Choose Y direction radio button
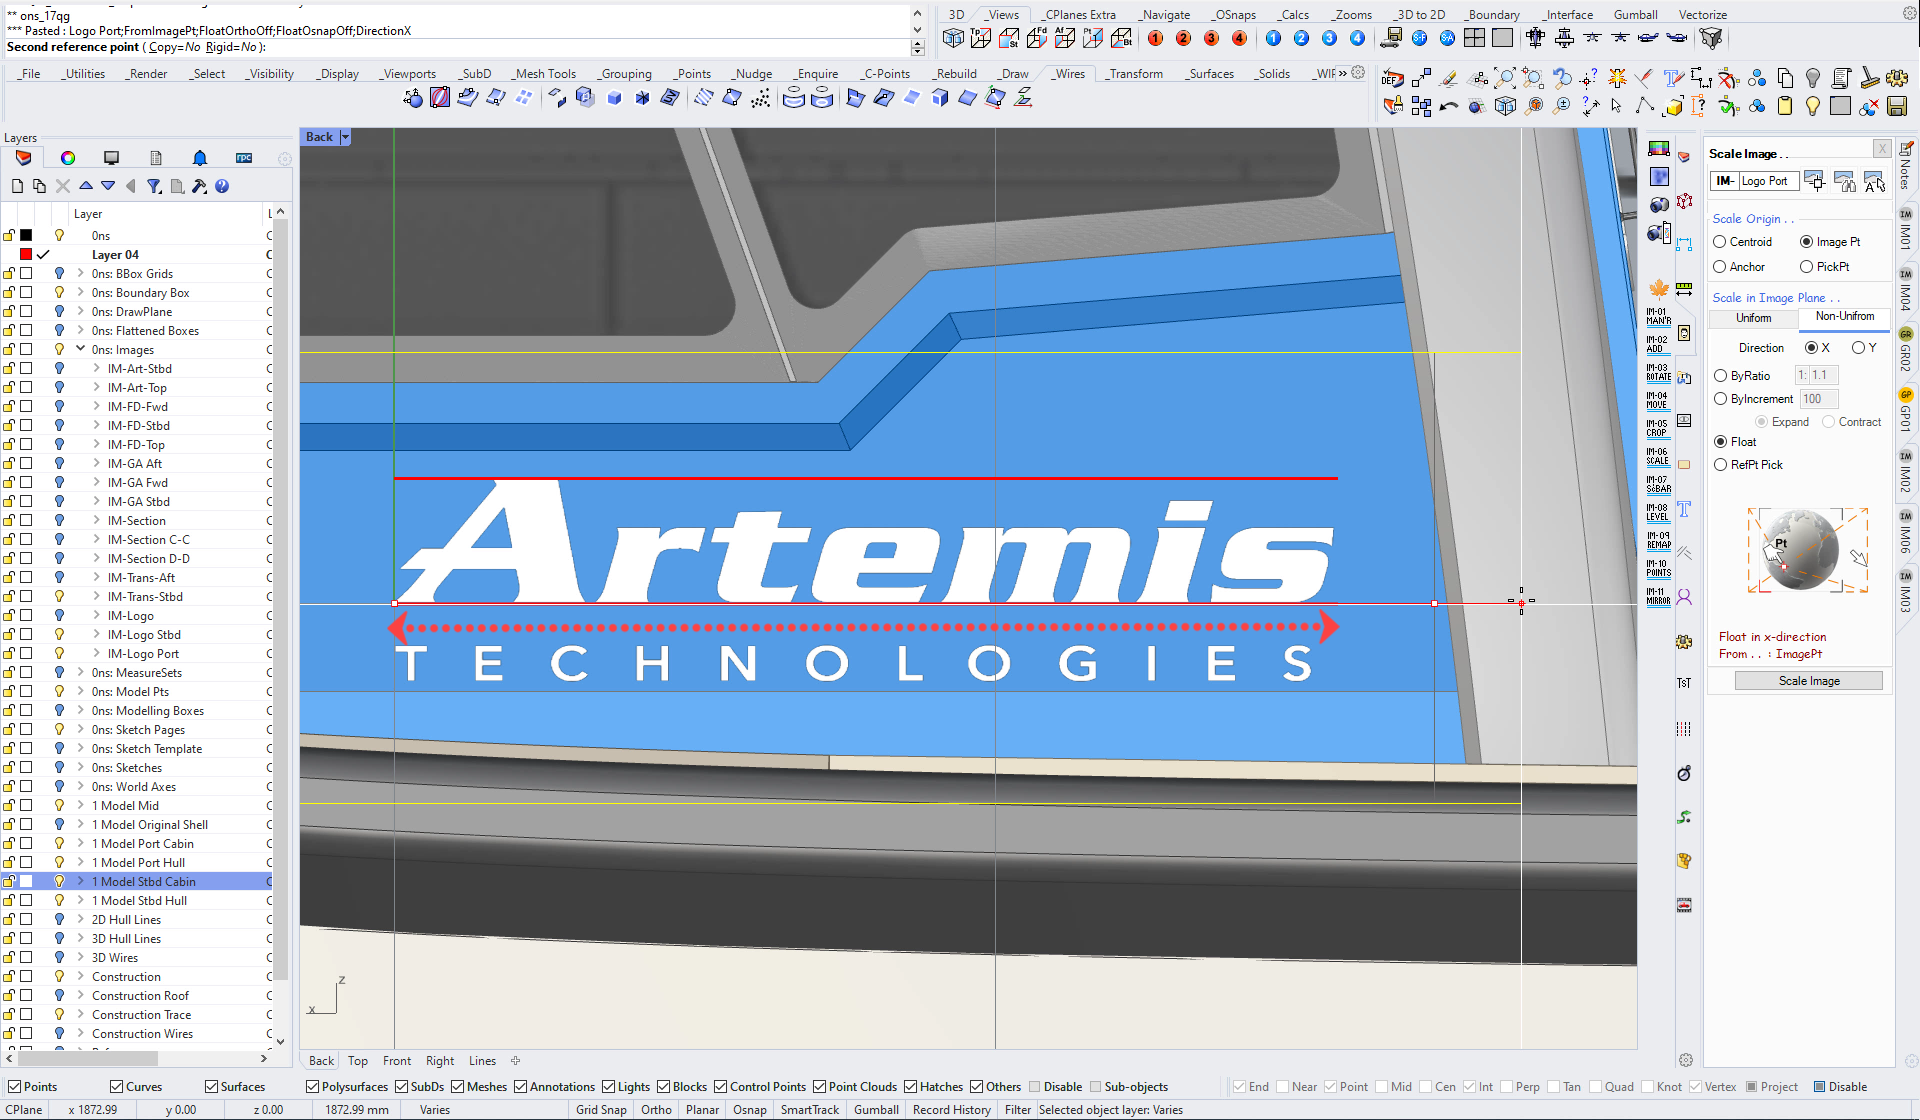 click(x=1858, y=348)
